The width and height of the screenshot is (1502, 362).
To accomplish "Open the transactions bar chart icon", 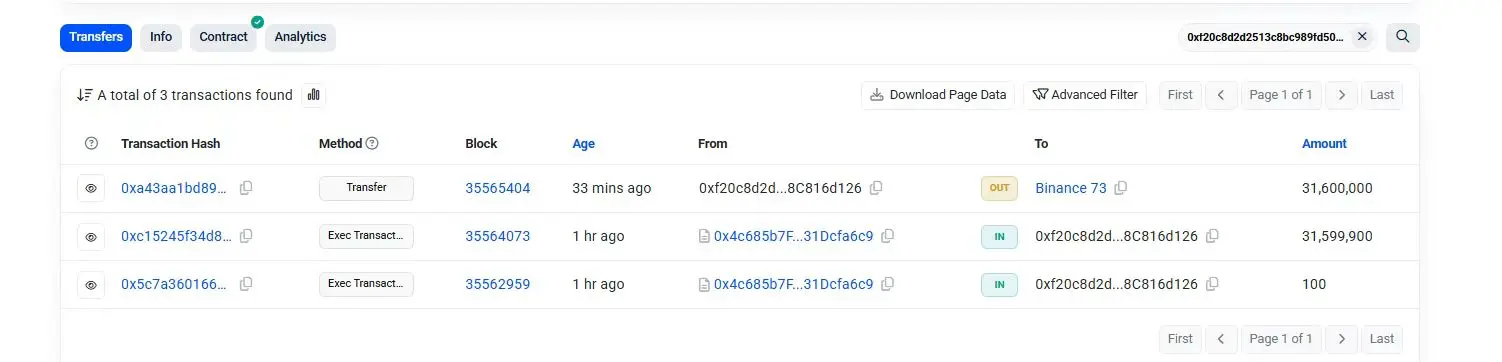I will pos(314,95).
